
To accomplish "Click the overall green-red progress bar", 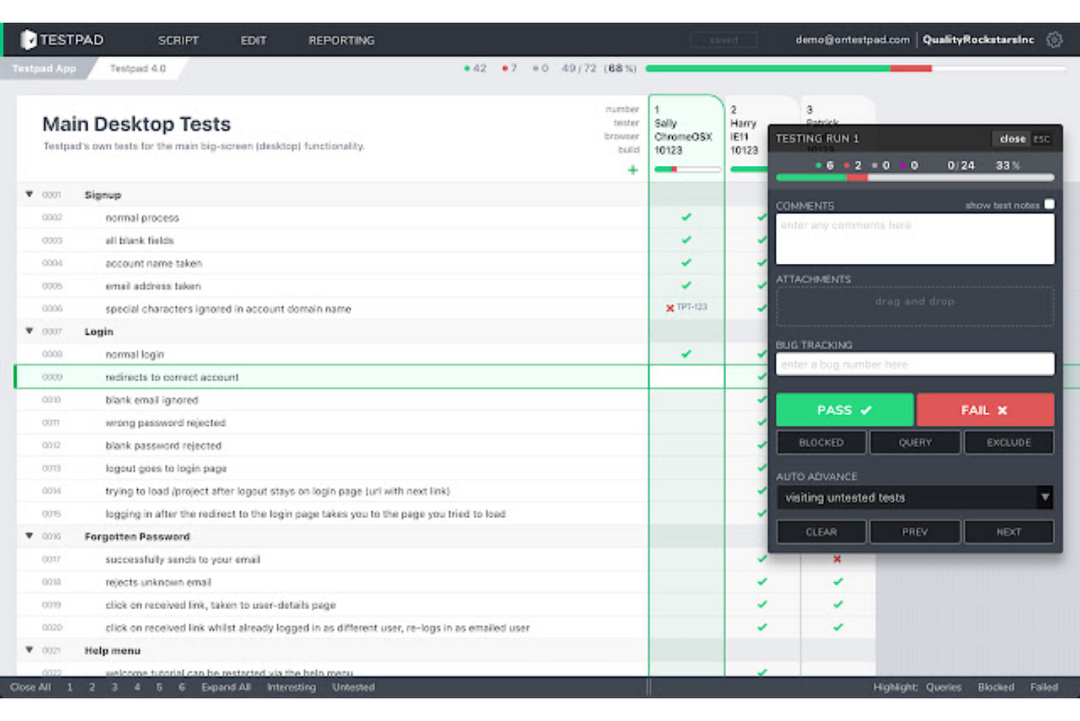I will [x=856, y=68].
